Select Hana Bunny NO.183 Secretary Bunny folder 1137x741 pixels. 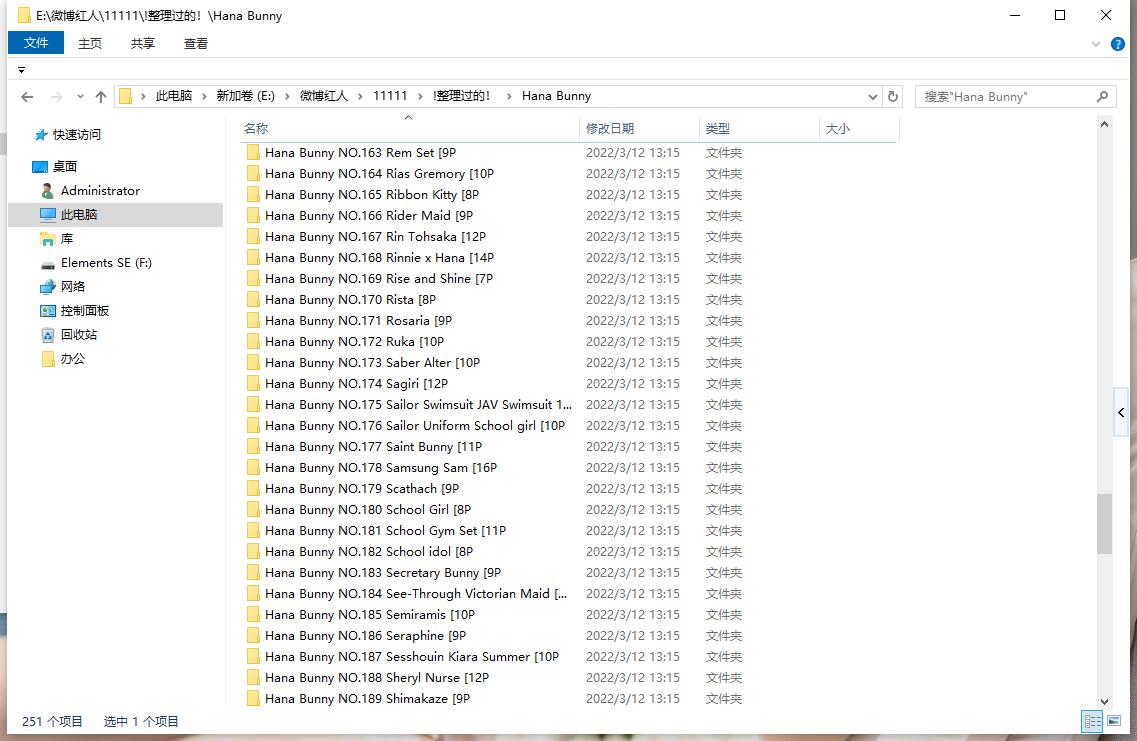(x=383, y=573)
